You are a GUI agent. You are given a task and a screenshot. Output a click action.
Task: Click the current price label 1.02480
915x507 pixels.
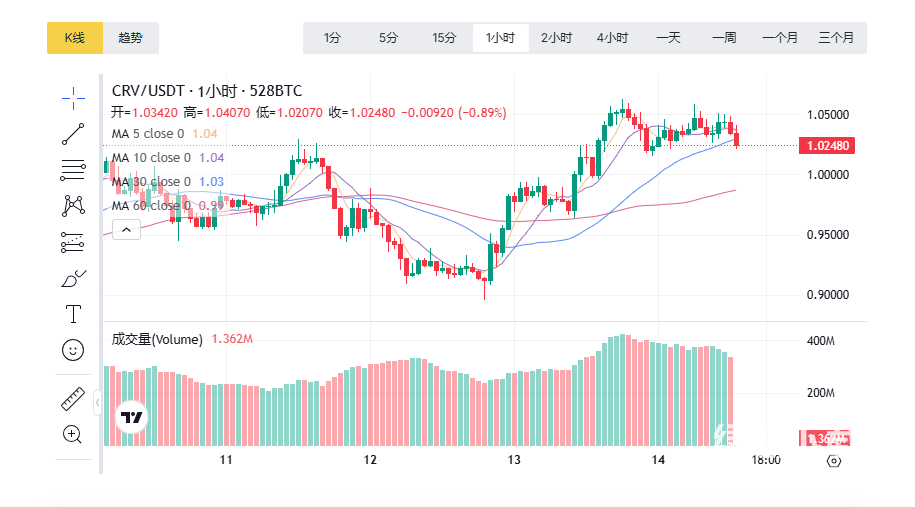click(826, 146)
